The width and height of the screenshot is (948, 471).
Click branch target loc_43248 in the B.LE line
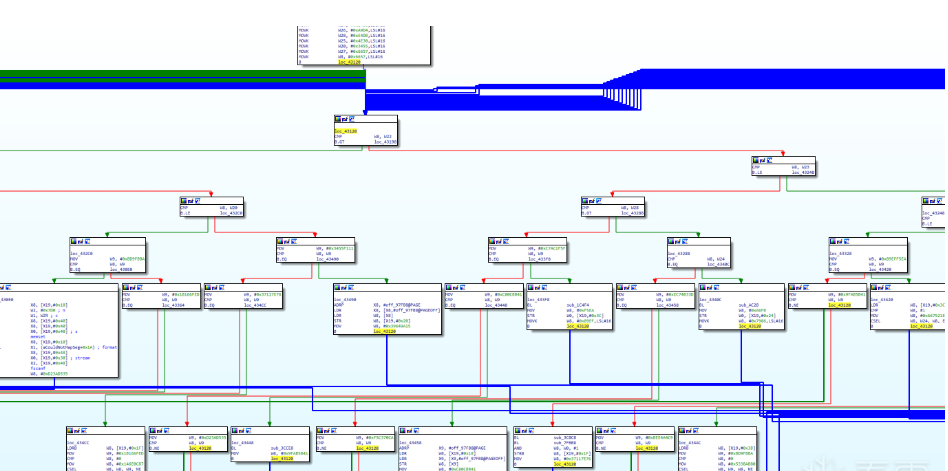pos(803,172)
